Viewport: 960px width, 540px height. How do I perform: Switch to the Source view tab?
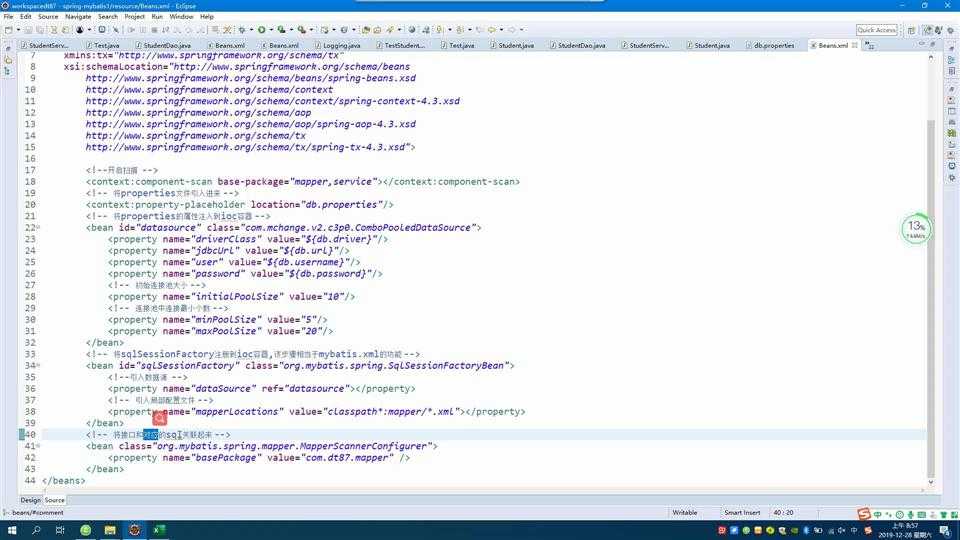coord(54,500)
